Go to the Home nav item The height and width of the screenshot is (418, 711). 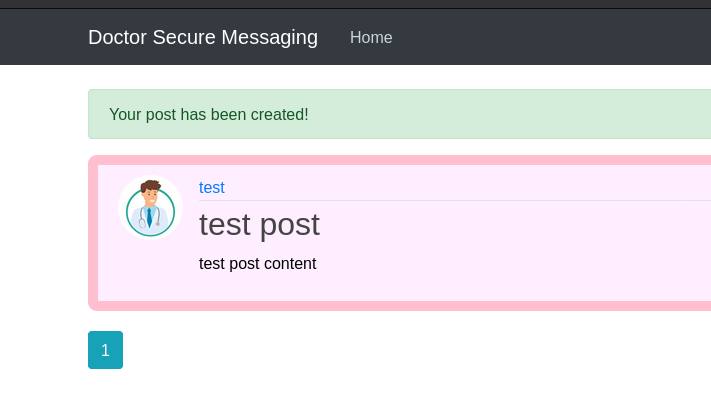pyautogui.click(x=371, y=37)
